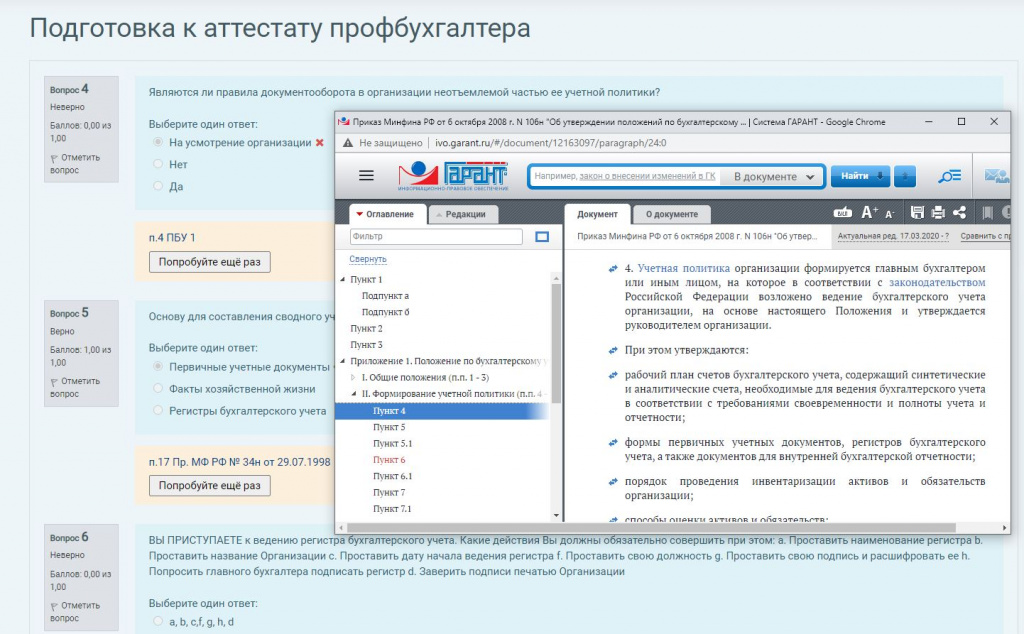Click the decrease font size A- icon
Image resolution: width=1024 pixels, height=634 pixels.
(x=890, y=213)
